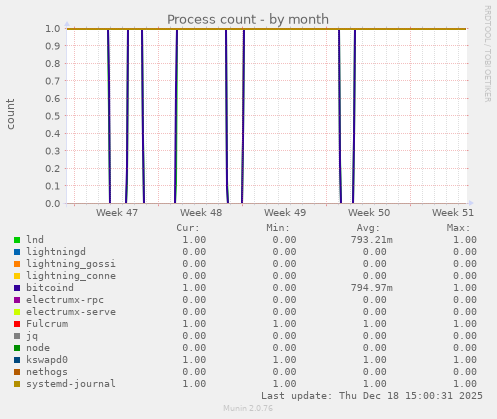497x419 pixels.
Task: Click the 'kswapd0' legend label
Action: tap(47, 360)
